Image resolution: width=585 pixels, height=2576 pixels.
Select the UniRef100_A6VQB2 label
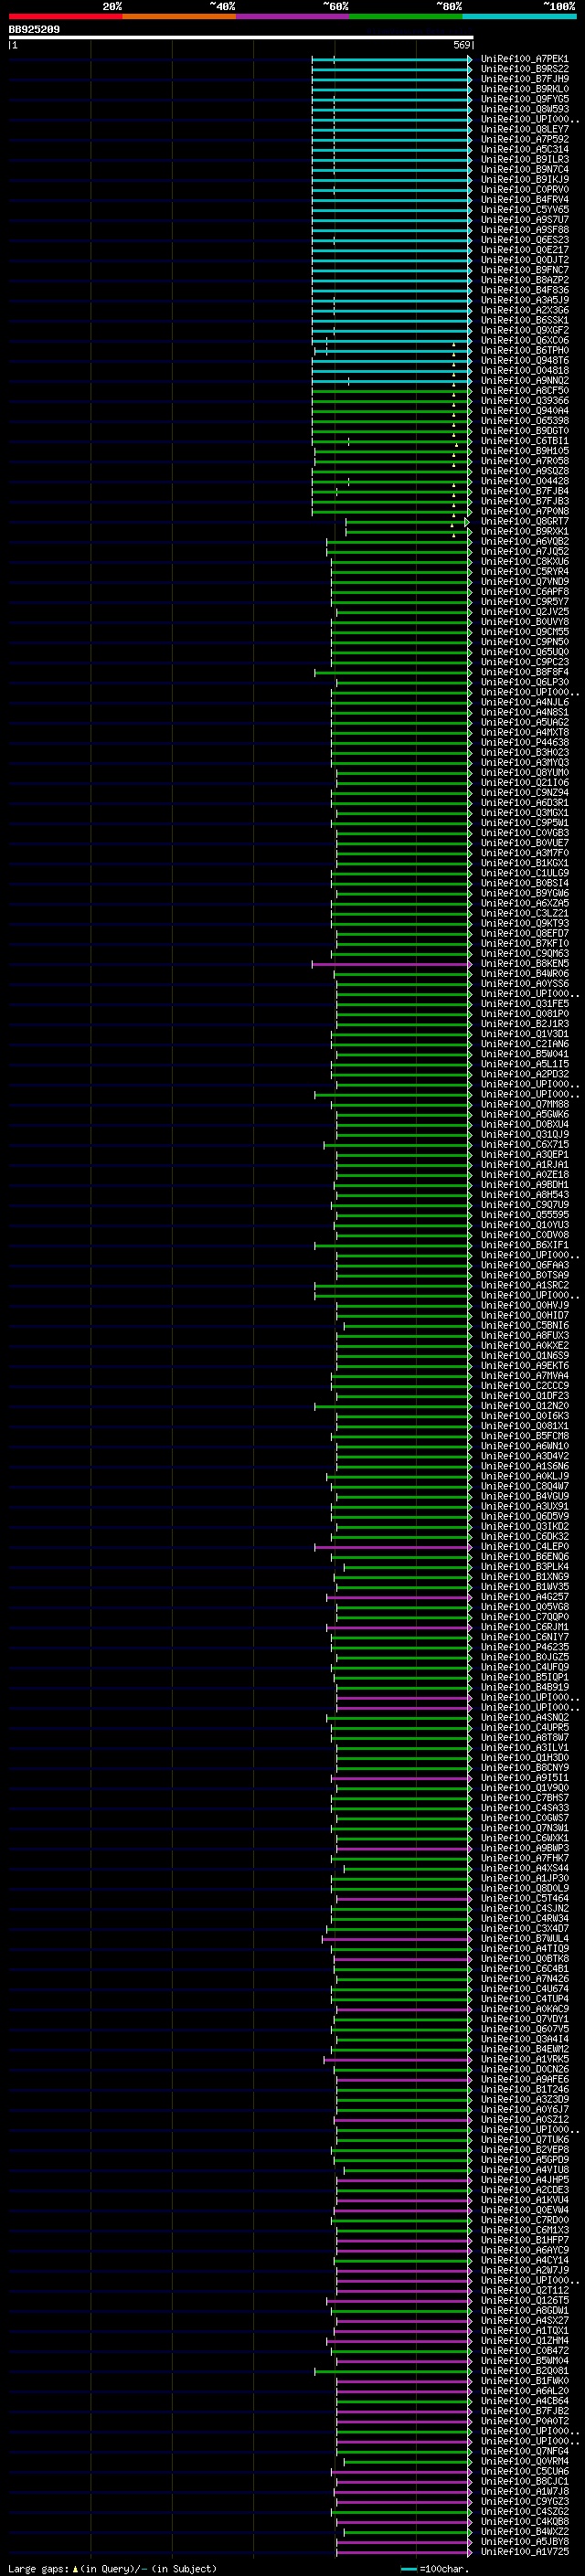(524, 542)
